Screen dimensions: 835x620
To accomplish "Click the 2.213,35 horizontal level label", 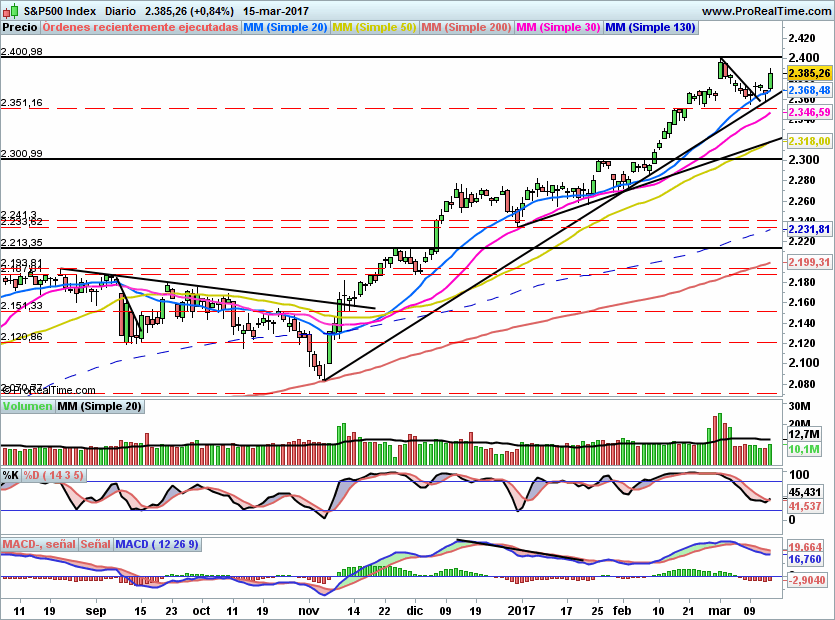I will click(22, 243).
